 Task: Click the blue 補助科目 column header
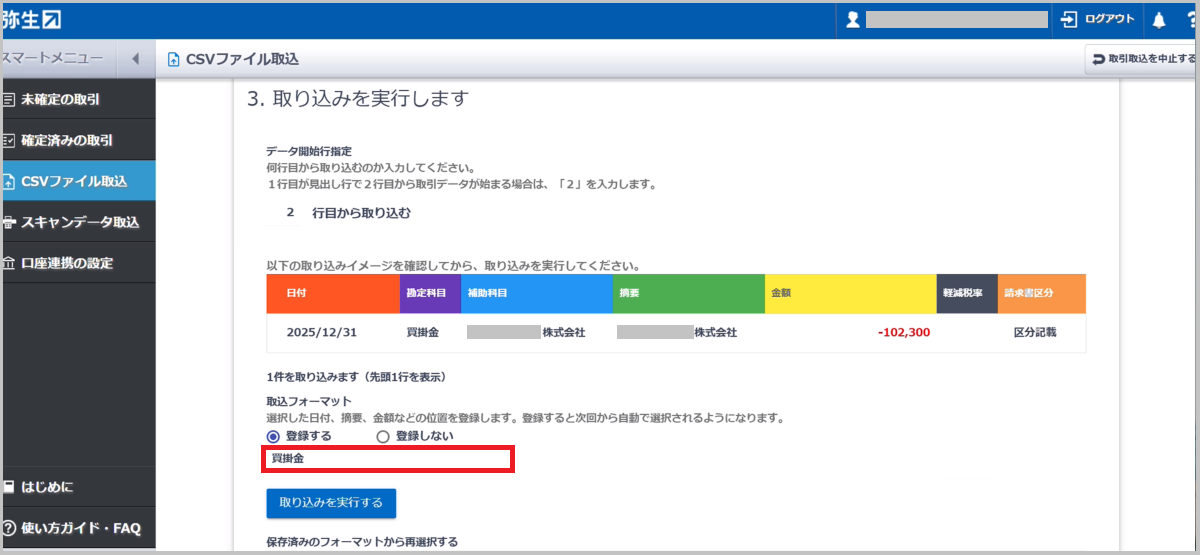pyautogui.click(x=537, y=294)
